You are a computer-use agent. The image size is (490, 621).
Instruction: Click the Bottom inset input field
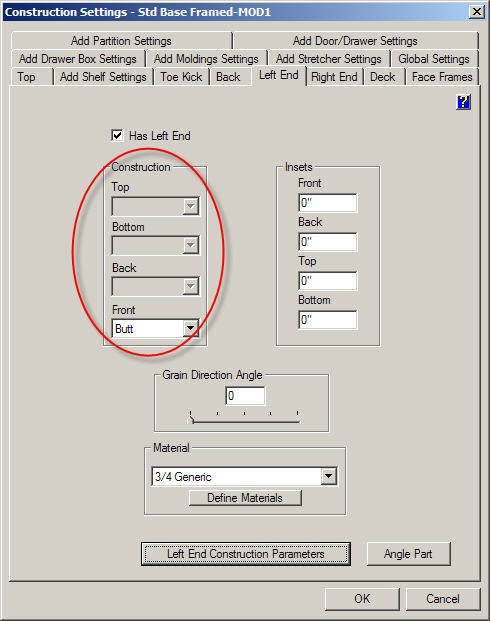(328, 320)
